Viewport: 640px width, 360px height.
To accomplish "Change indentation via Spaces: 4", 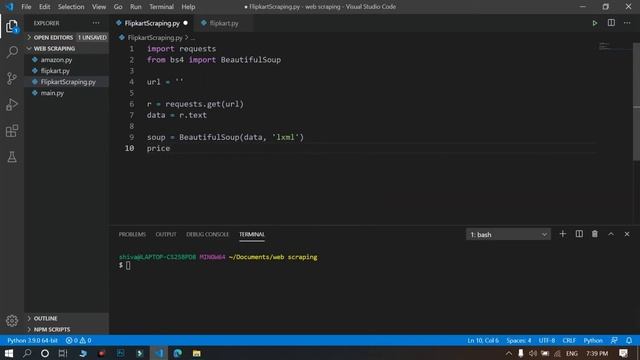I will (519, 340).
